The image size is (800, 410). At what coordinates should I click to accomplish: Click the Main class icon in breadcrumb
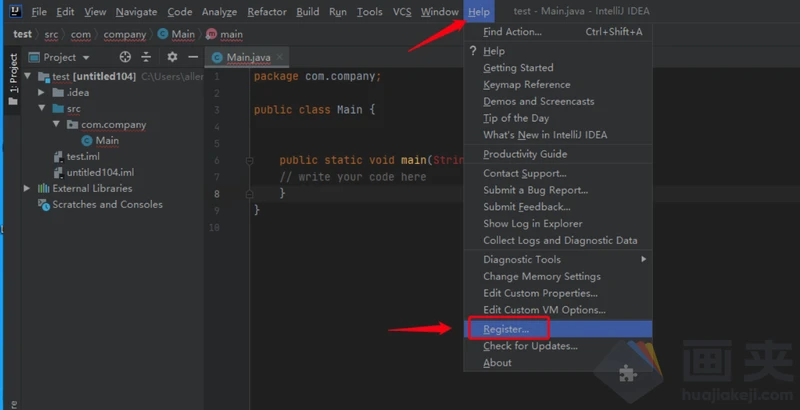coord(163,34)
